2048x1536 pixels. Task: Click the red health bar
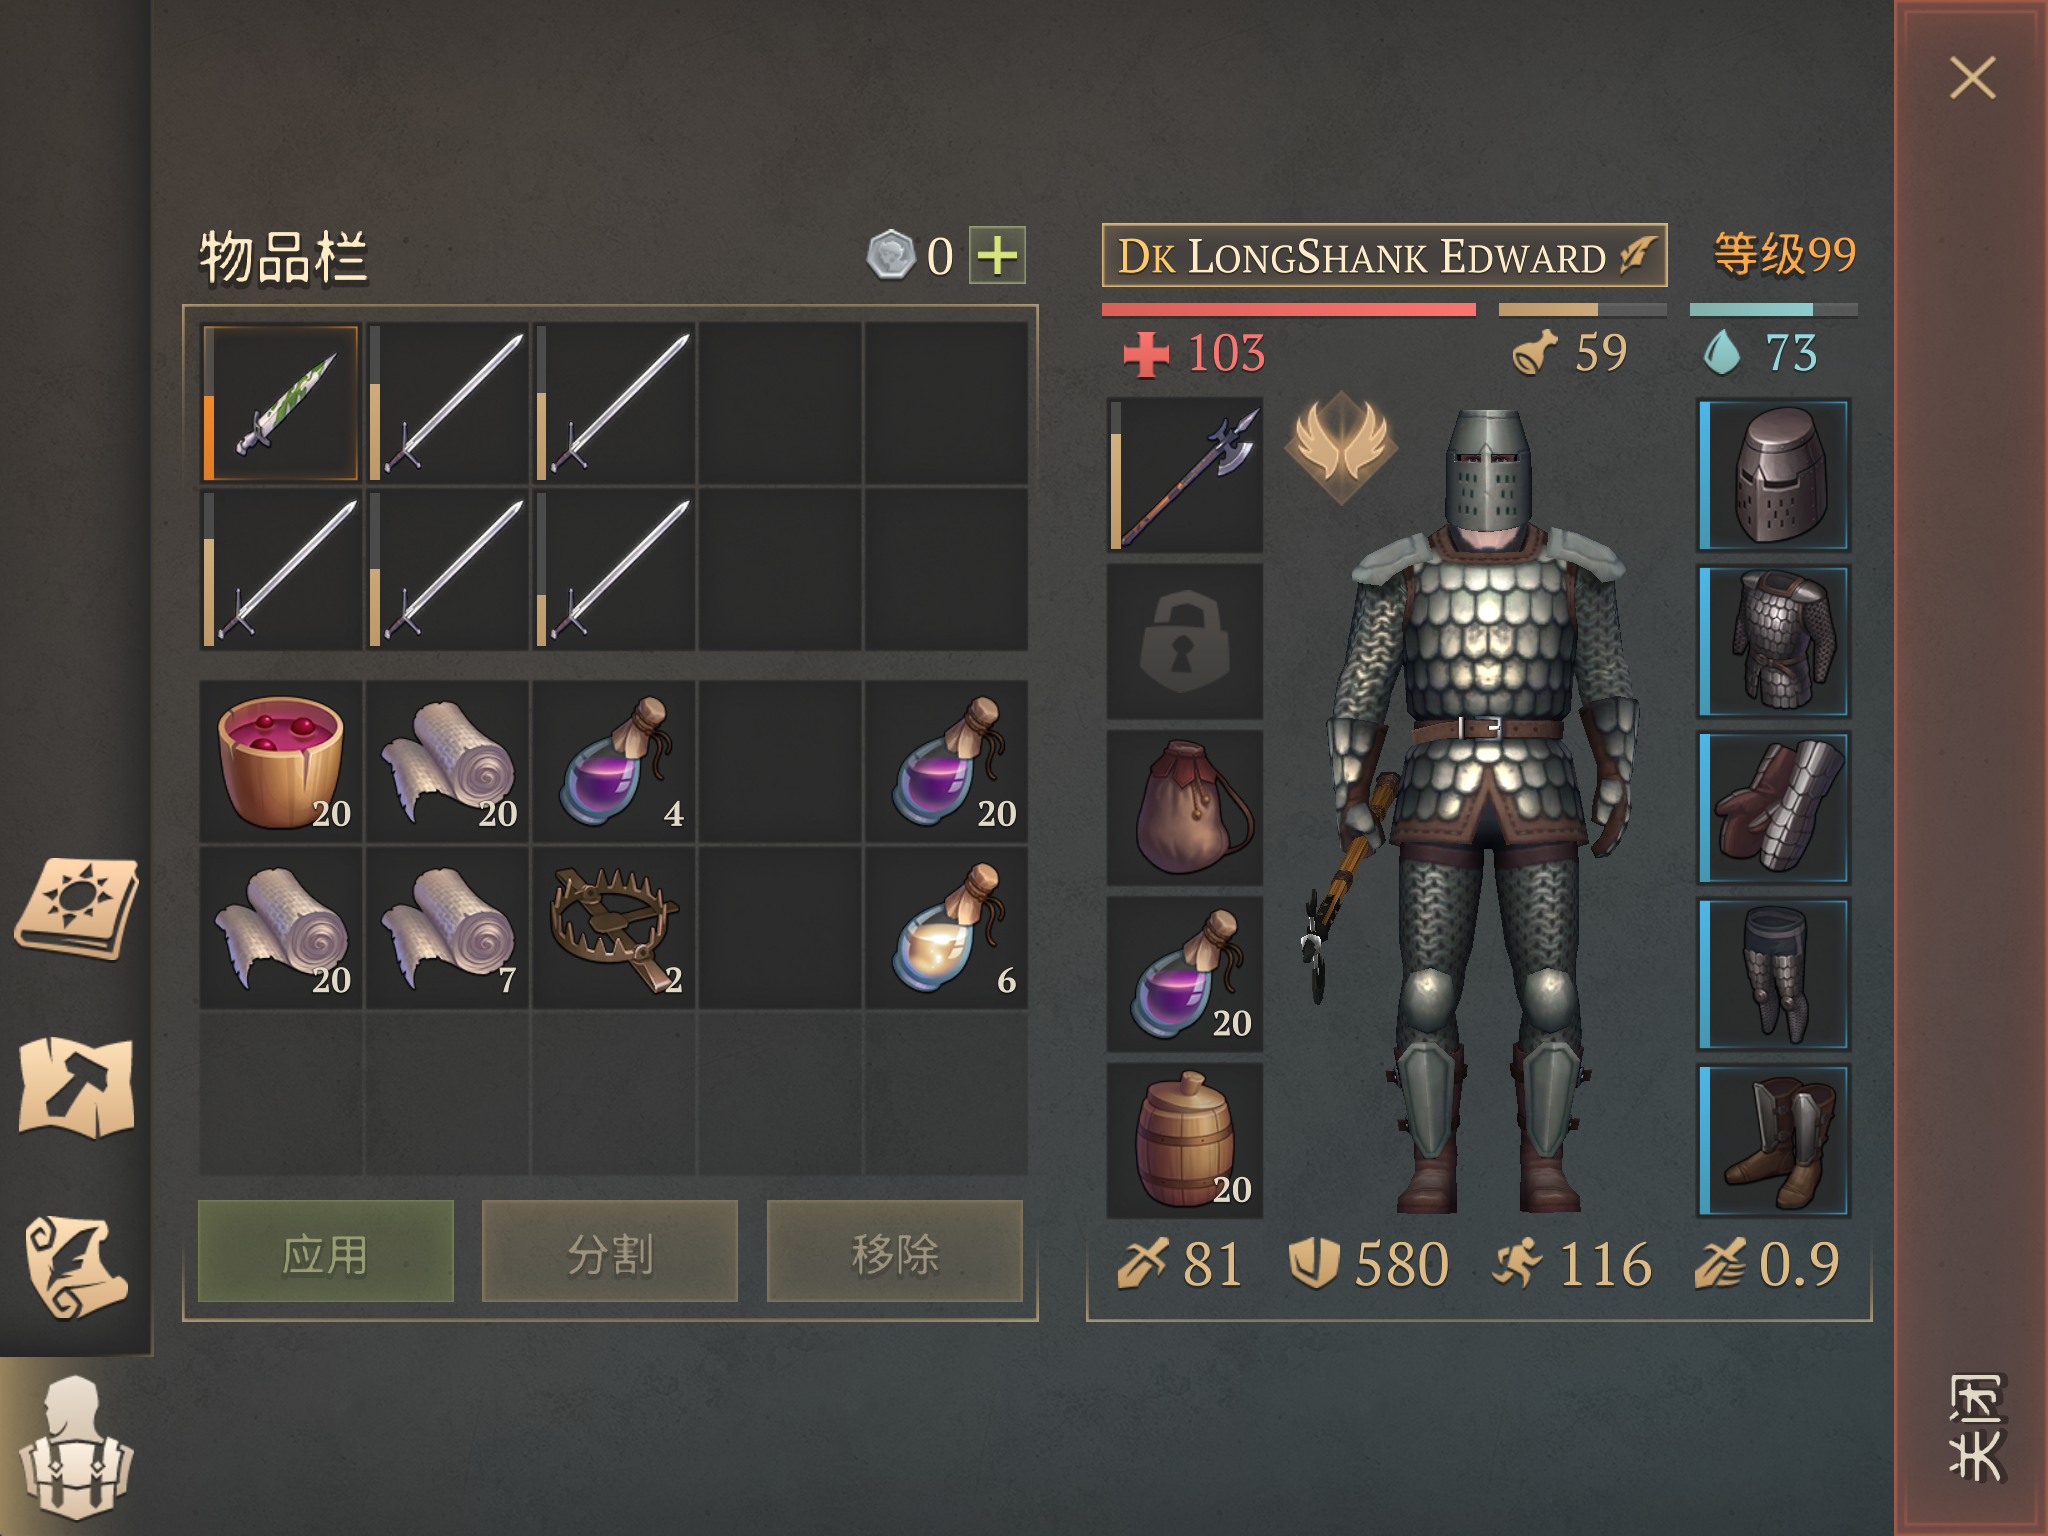(x=1288, y=310)
